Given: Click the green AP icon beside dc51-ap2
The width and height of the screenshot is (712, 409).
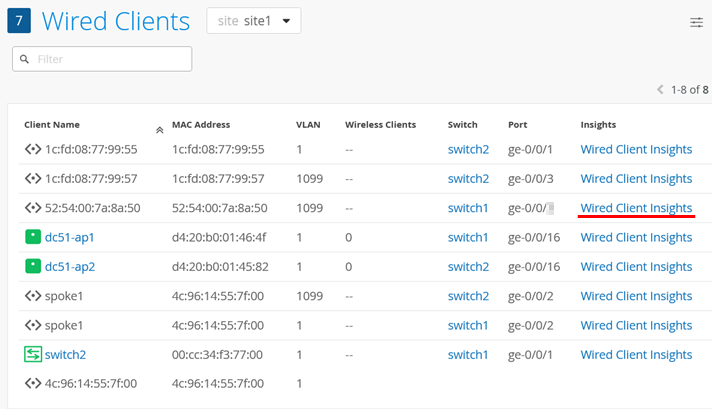Looking at the screenshot, I should point(32,267).
